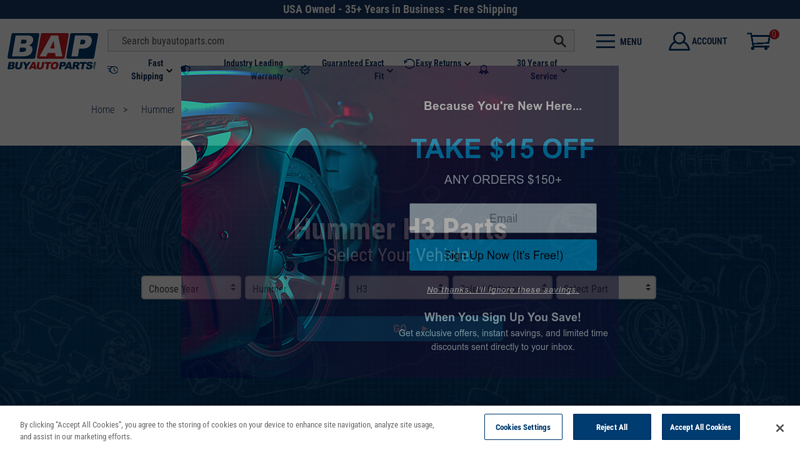Expand 30 Years of Service menu
Screen dimensions: 800x450
[564, 70]
